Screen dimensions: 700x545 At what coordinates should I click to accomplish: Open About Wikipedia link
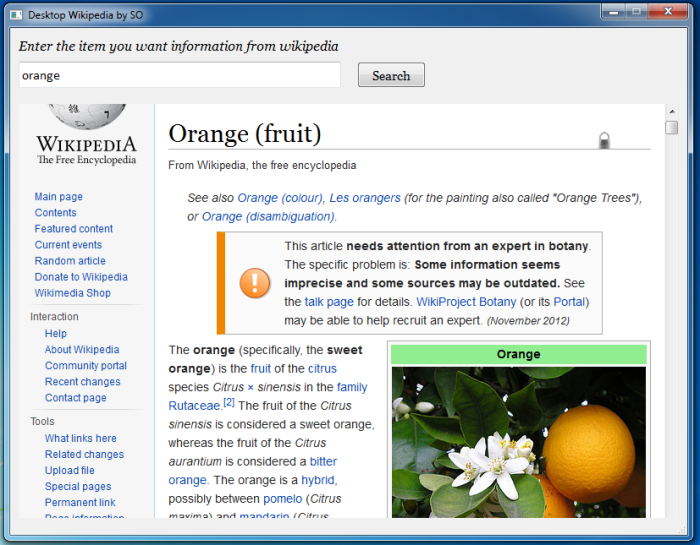pos(82,350)
